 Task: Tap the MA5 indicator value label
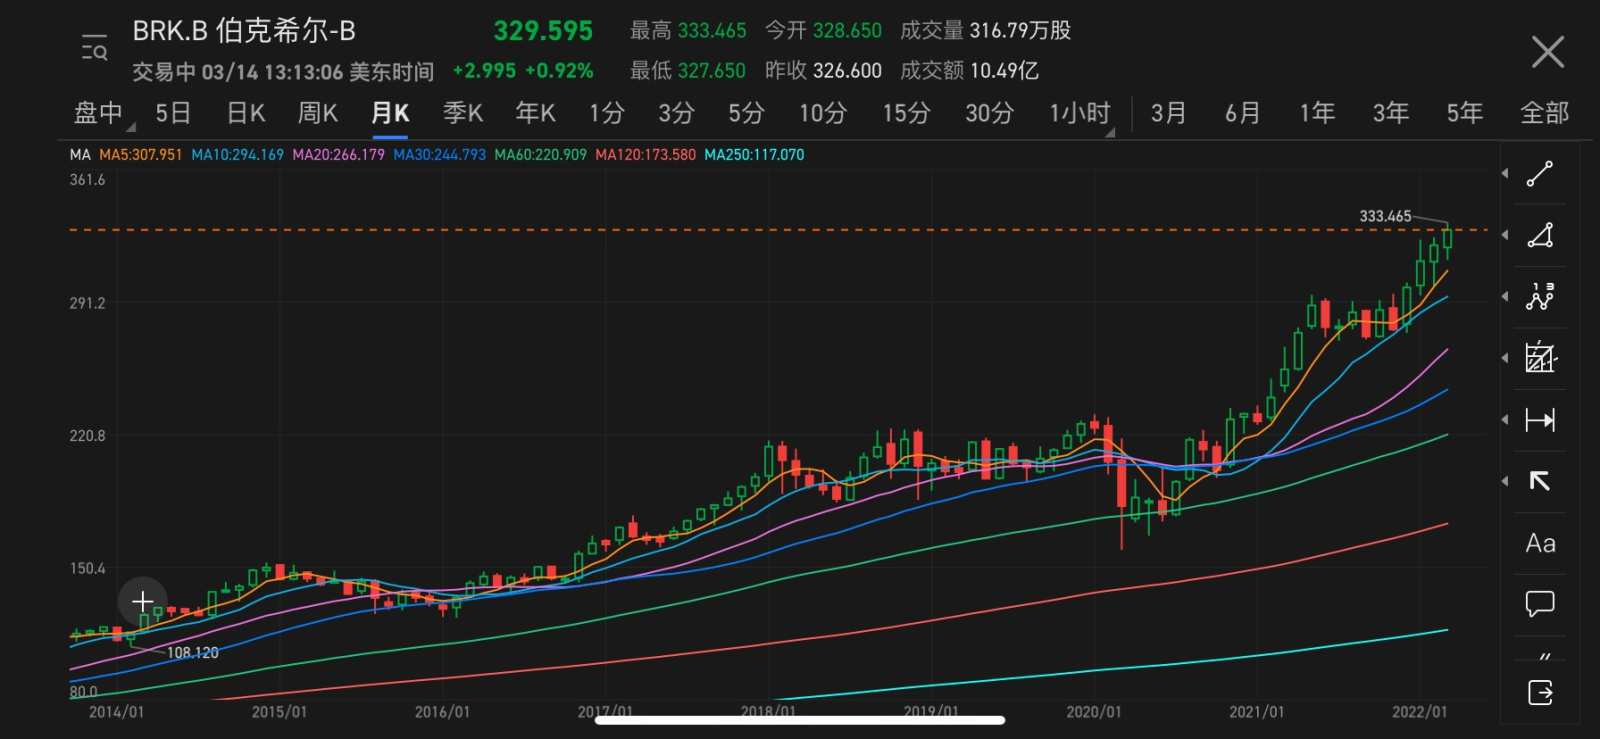[141, 155]
